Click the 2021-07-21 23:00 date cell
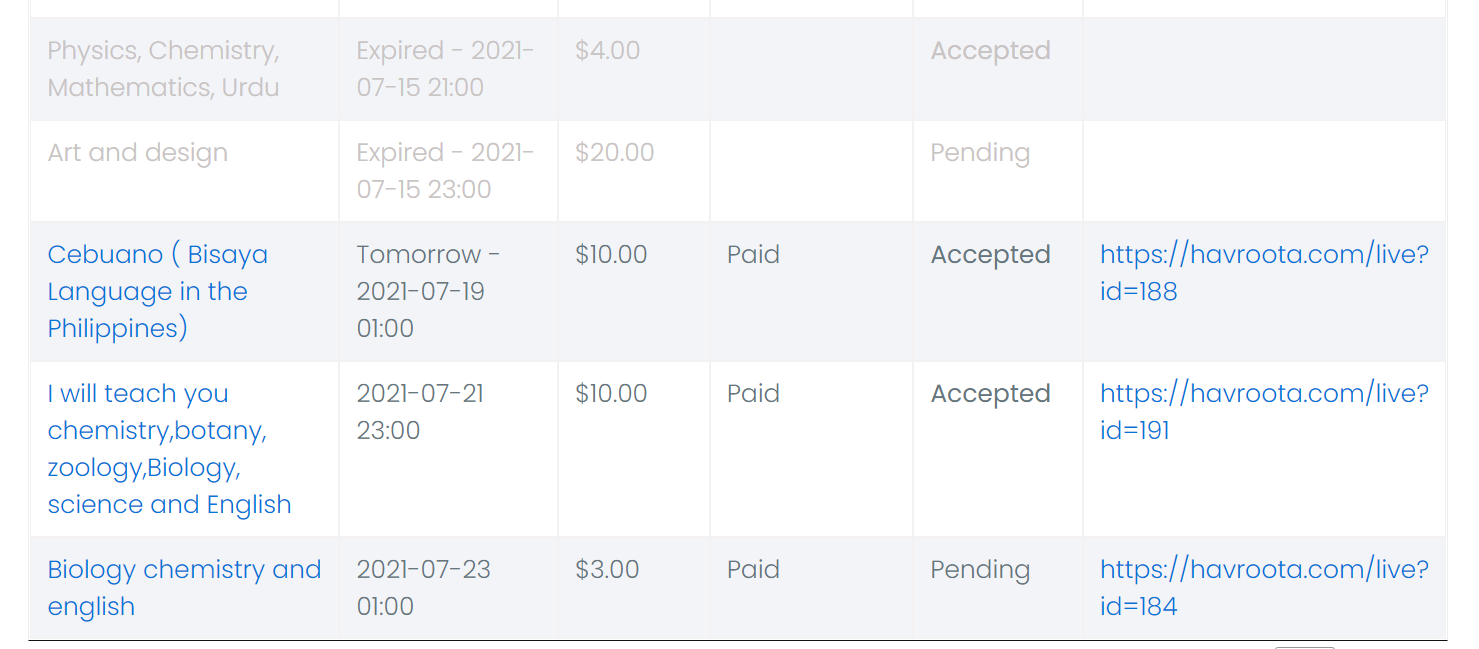1479x649 pixels. point(420,412)
